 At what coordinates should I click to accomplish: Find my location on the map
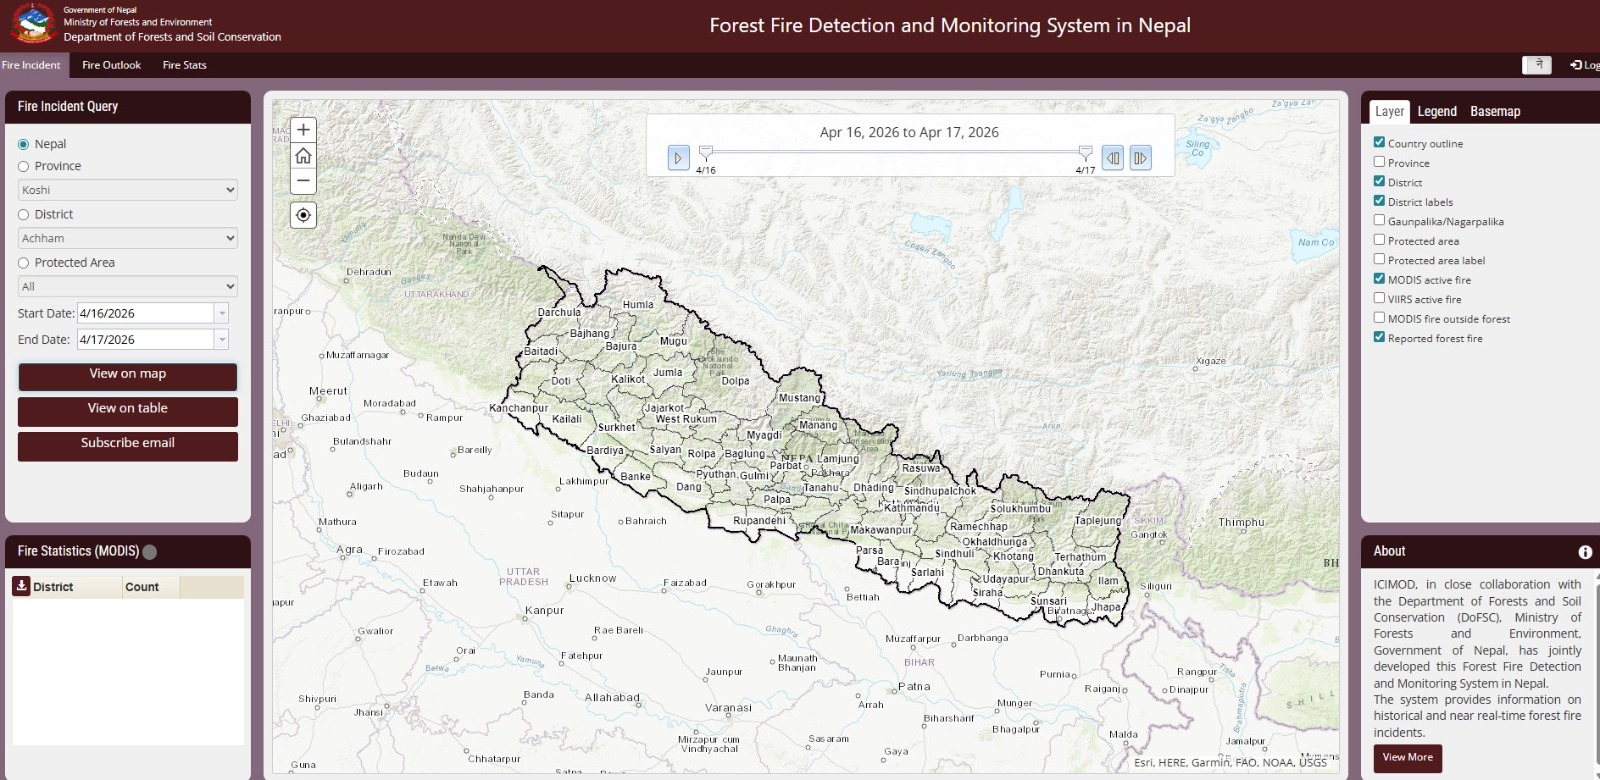[x=303, y=215]
